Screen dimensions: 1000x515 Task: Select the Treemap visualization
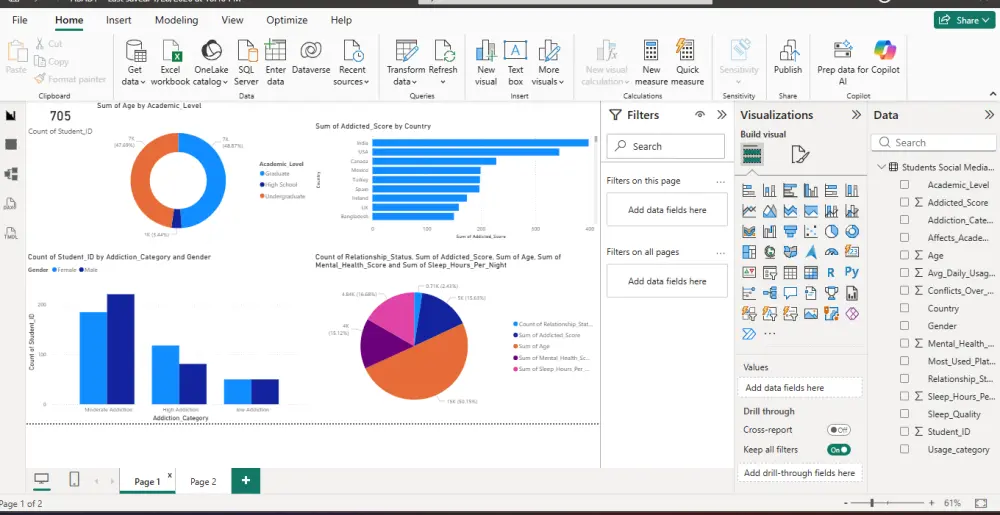click(x=749, y=252)
